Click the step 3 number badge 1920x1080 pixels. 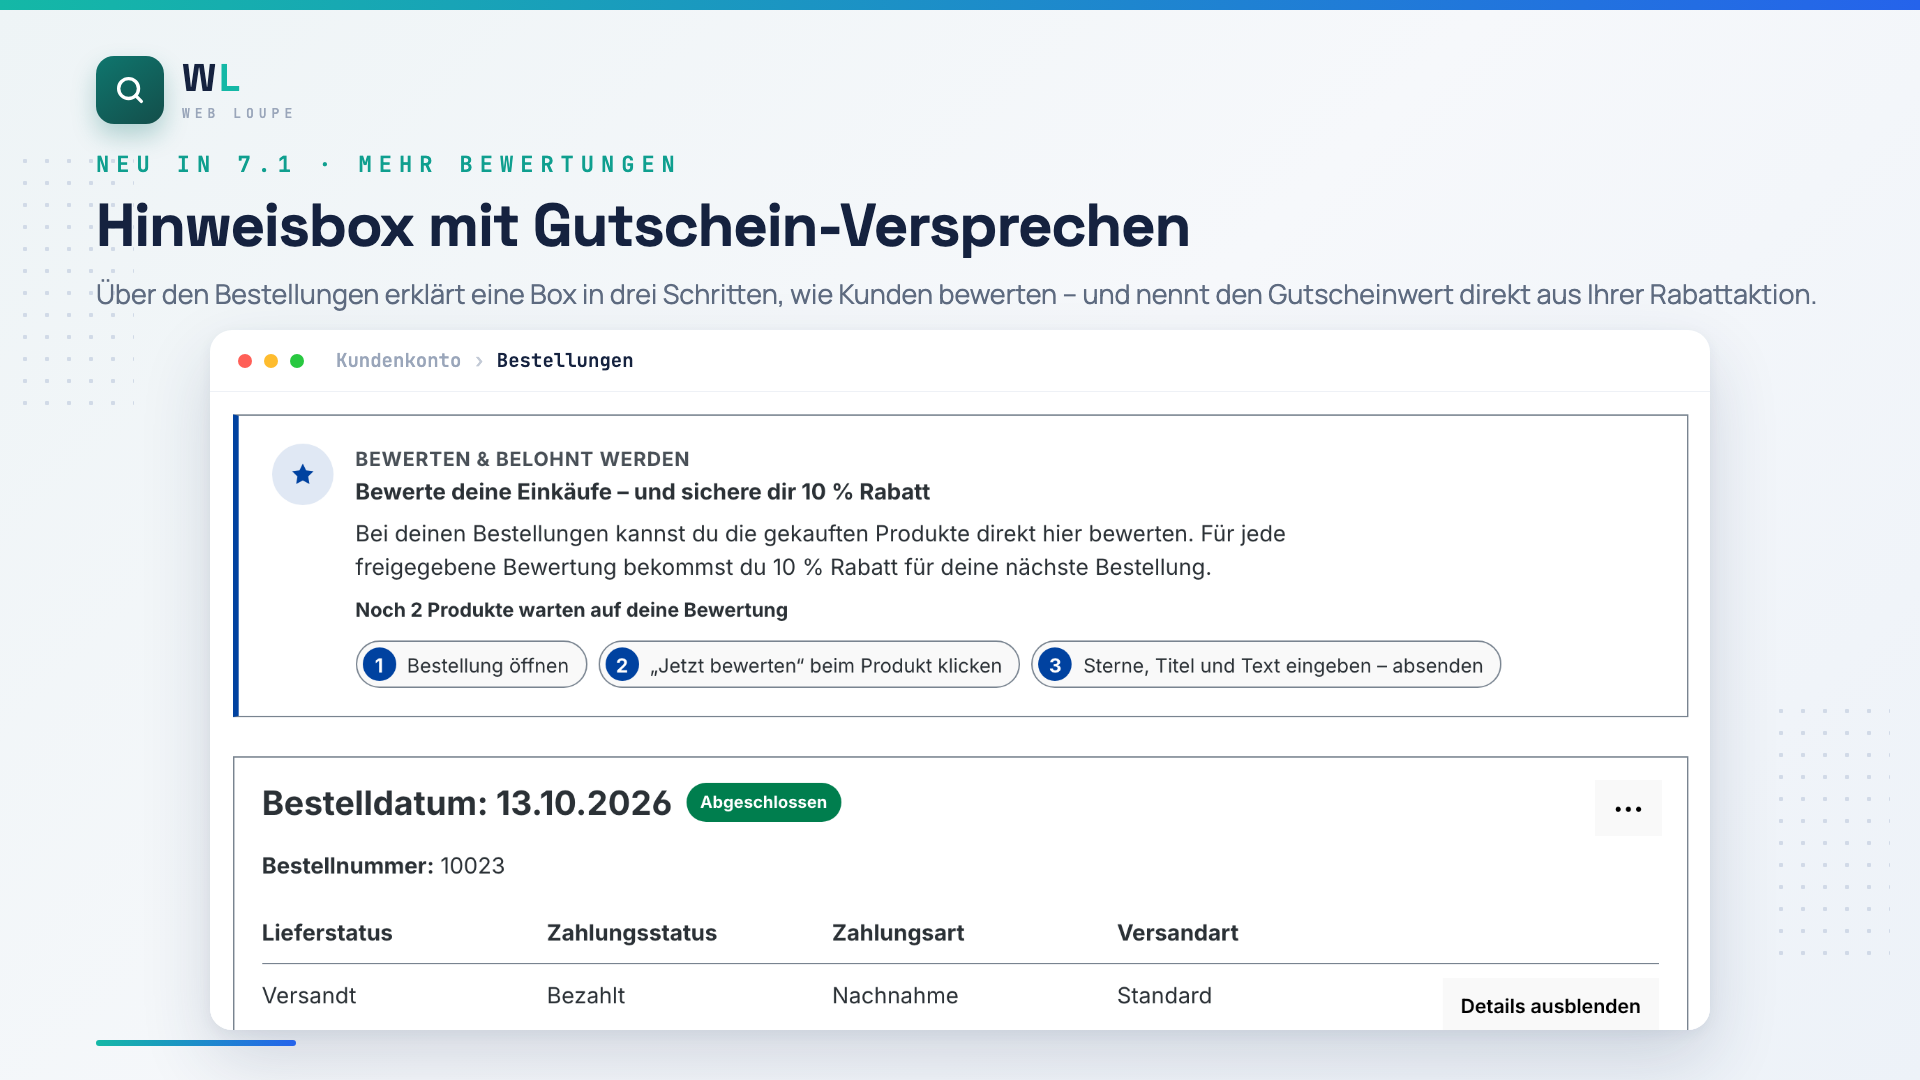[x=1055, y=665]
